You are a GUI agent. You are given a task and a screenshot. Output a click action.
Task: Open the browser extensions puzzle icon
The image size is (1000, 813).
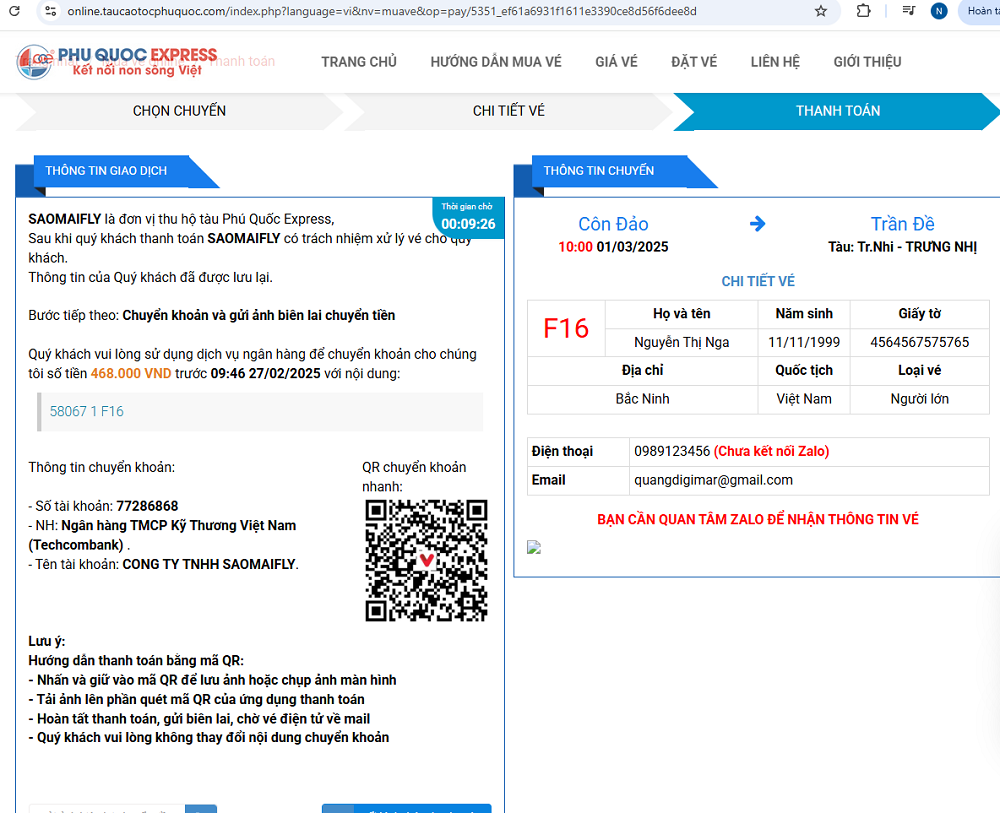pos(864,11)
